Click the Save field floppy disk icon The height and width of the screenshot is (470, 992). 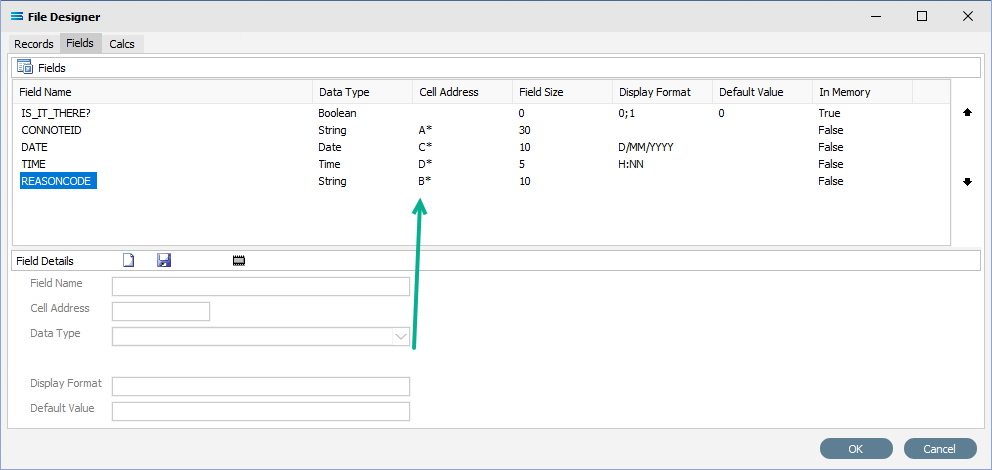164,261
